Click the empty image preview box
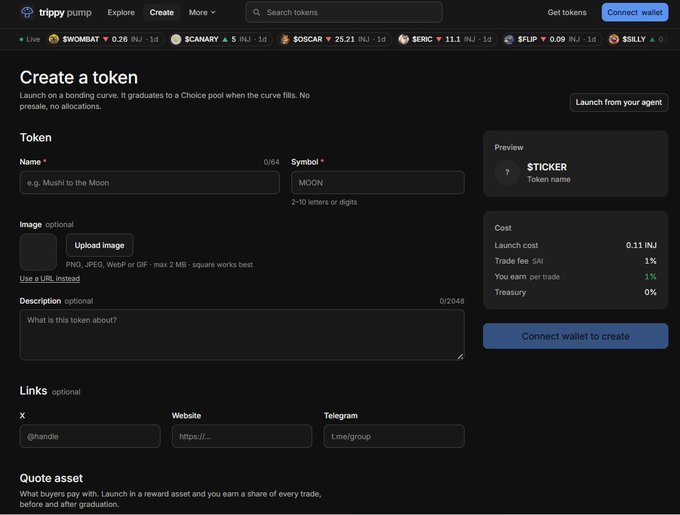The image size is (680, 515). click(38, 252)
